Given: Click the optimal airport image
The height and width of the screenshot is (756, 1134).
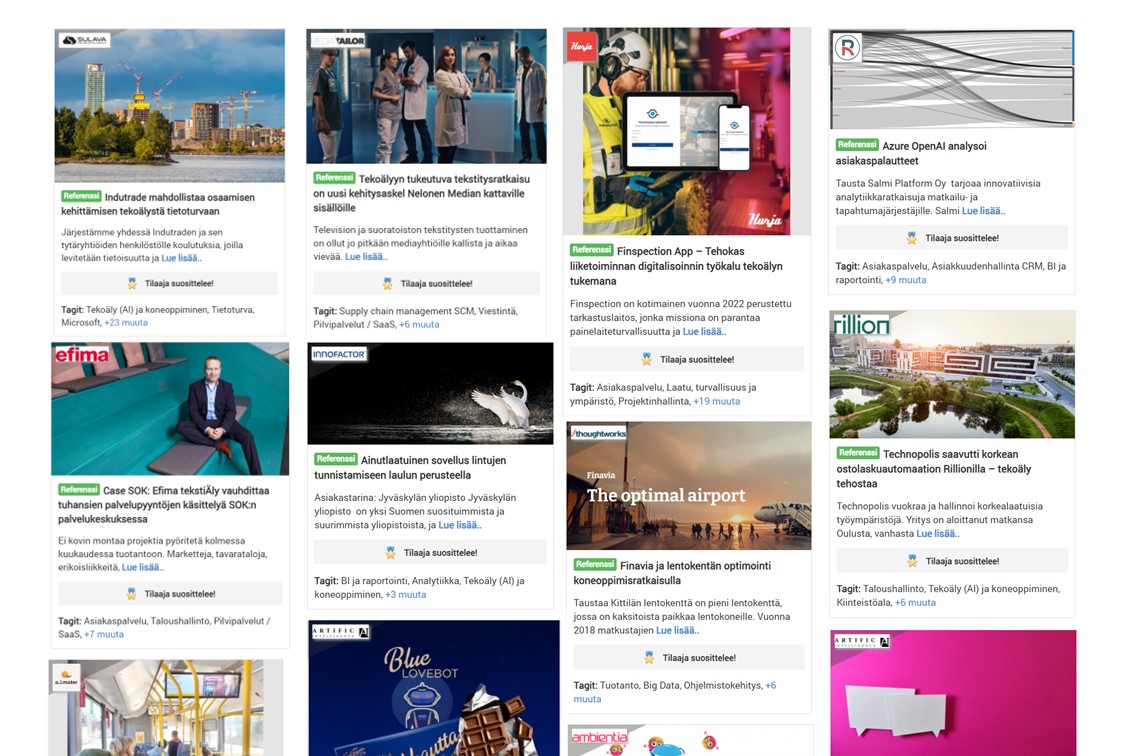Looking at the screenshot, I should click(689, 485).
